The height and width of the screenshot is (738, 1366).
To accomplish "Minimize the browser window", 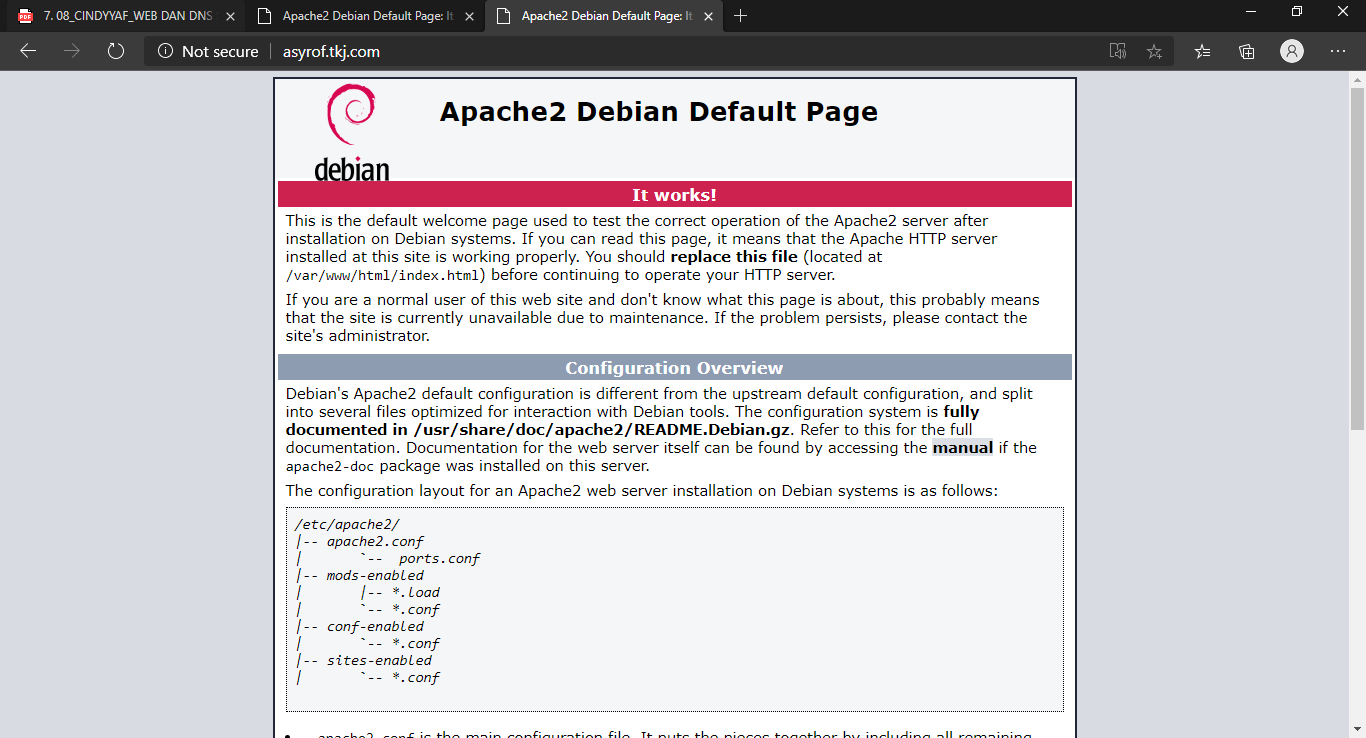I will tap(1251, 11).
